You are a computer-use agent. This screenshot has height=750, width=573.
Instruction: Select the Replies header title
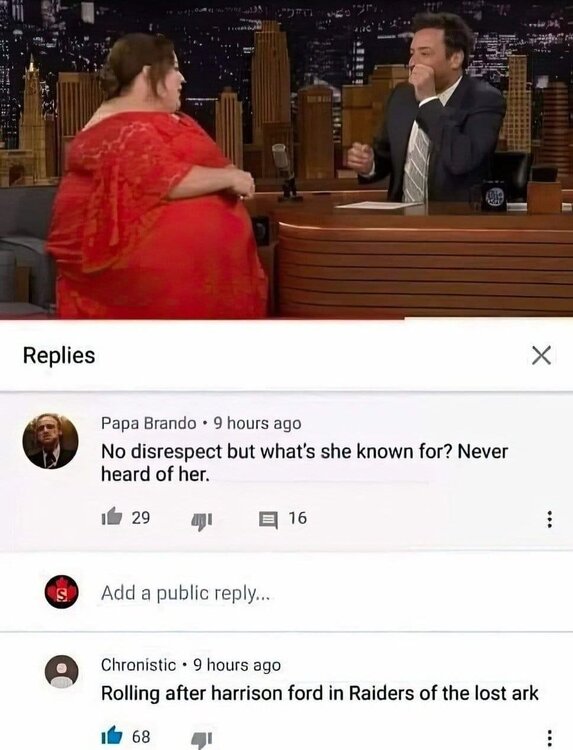coord(59,355)
